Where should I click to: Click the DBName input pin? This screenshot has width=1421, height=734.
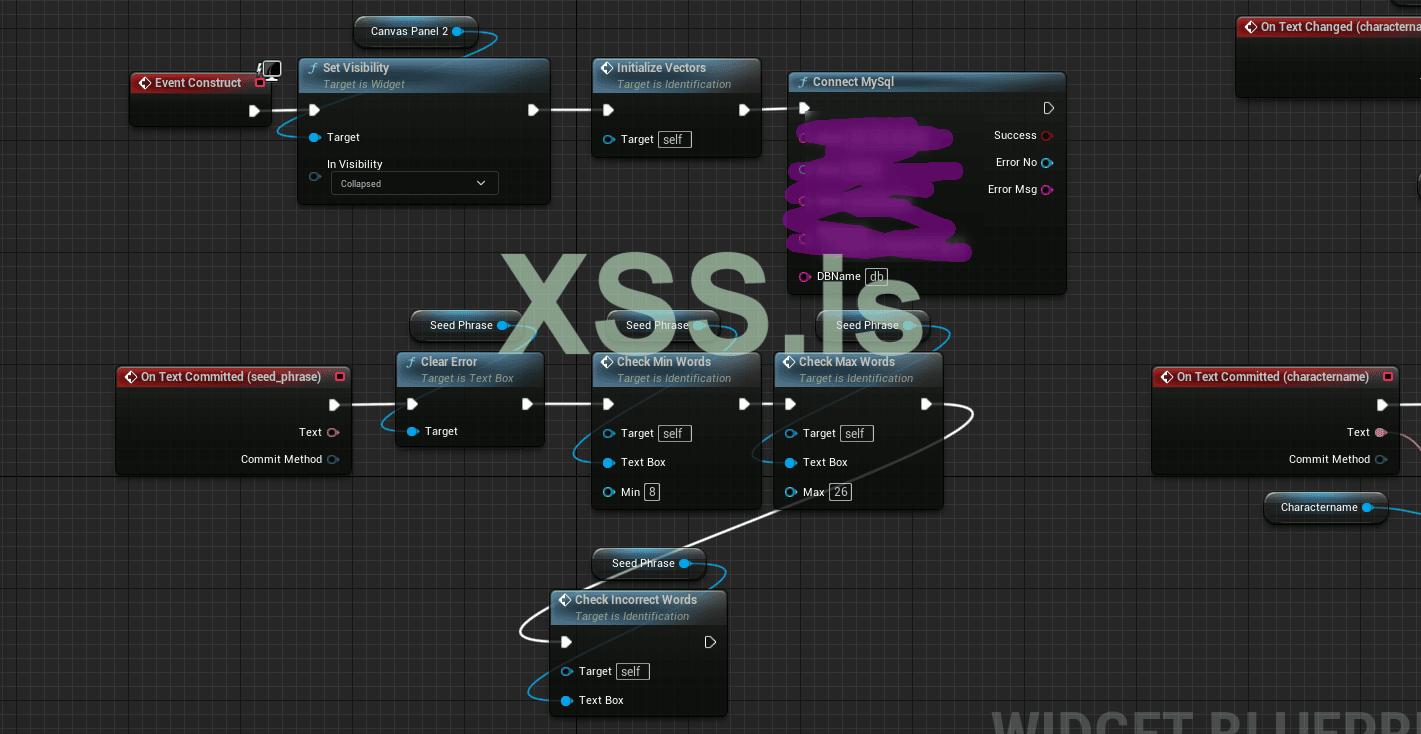tap(804, 276)
